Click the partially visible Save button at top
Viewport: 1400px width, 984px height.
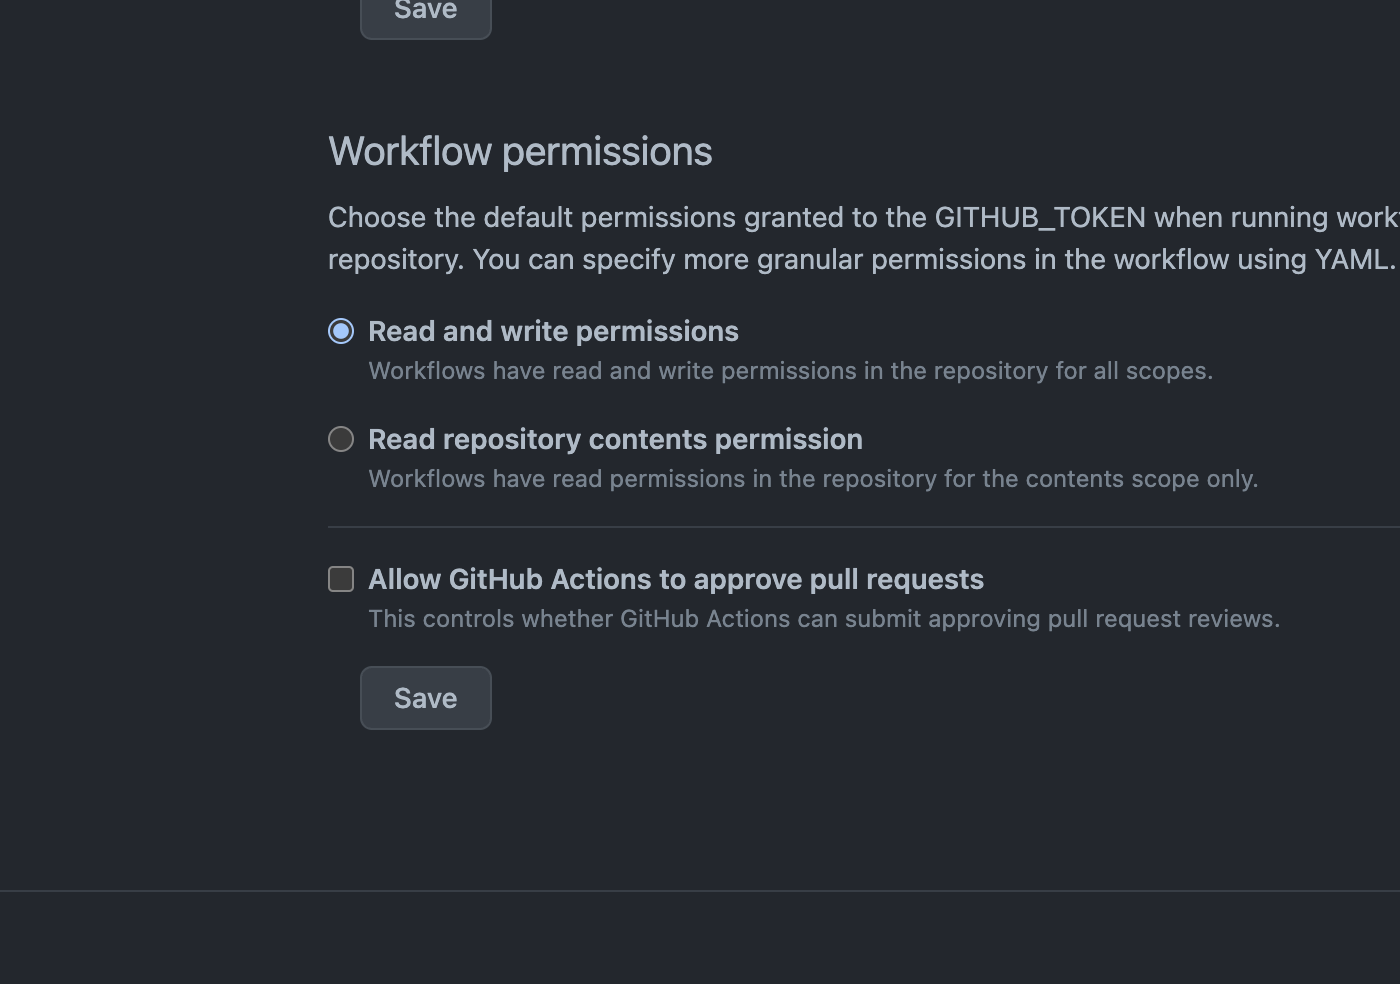pyautogui.click(x=425, y=16)
